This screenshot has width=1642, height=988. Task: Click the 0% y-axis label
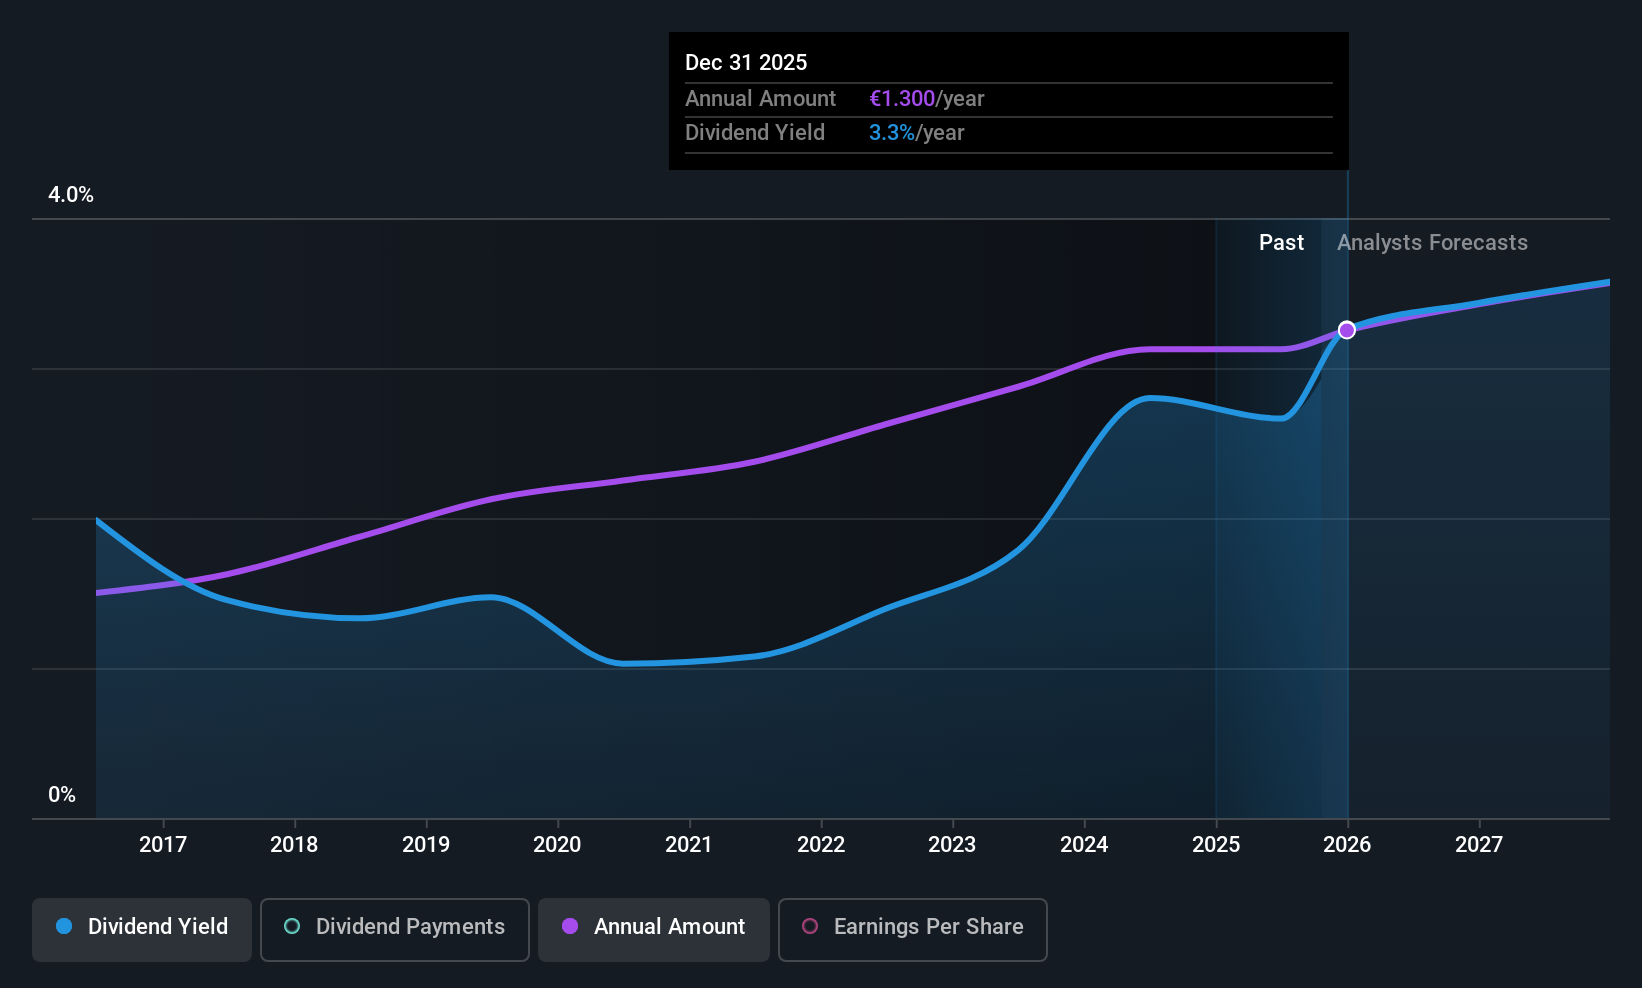tap(62, 795)
